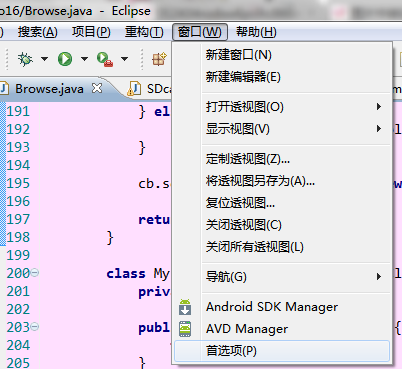
Task: Choose 定制透视图(Z)... entry
Action: click(282, 159)
